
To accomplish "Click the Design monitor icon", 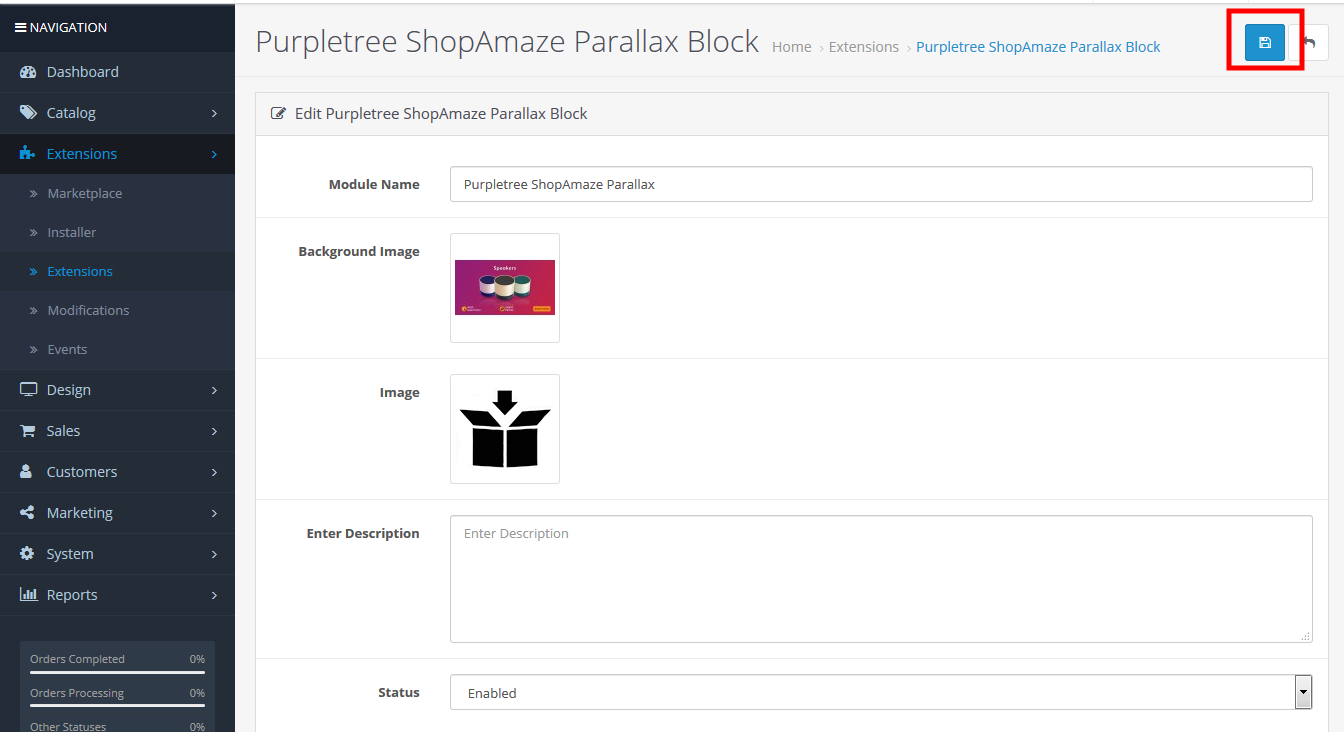I will (28, 390).
